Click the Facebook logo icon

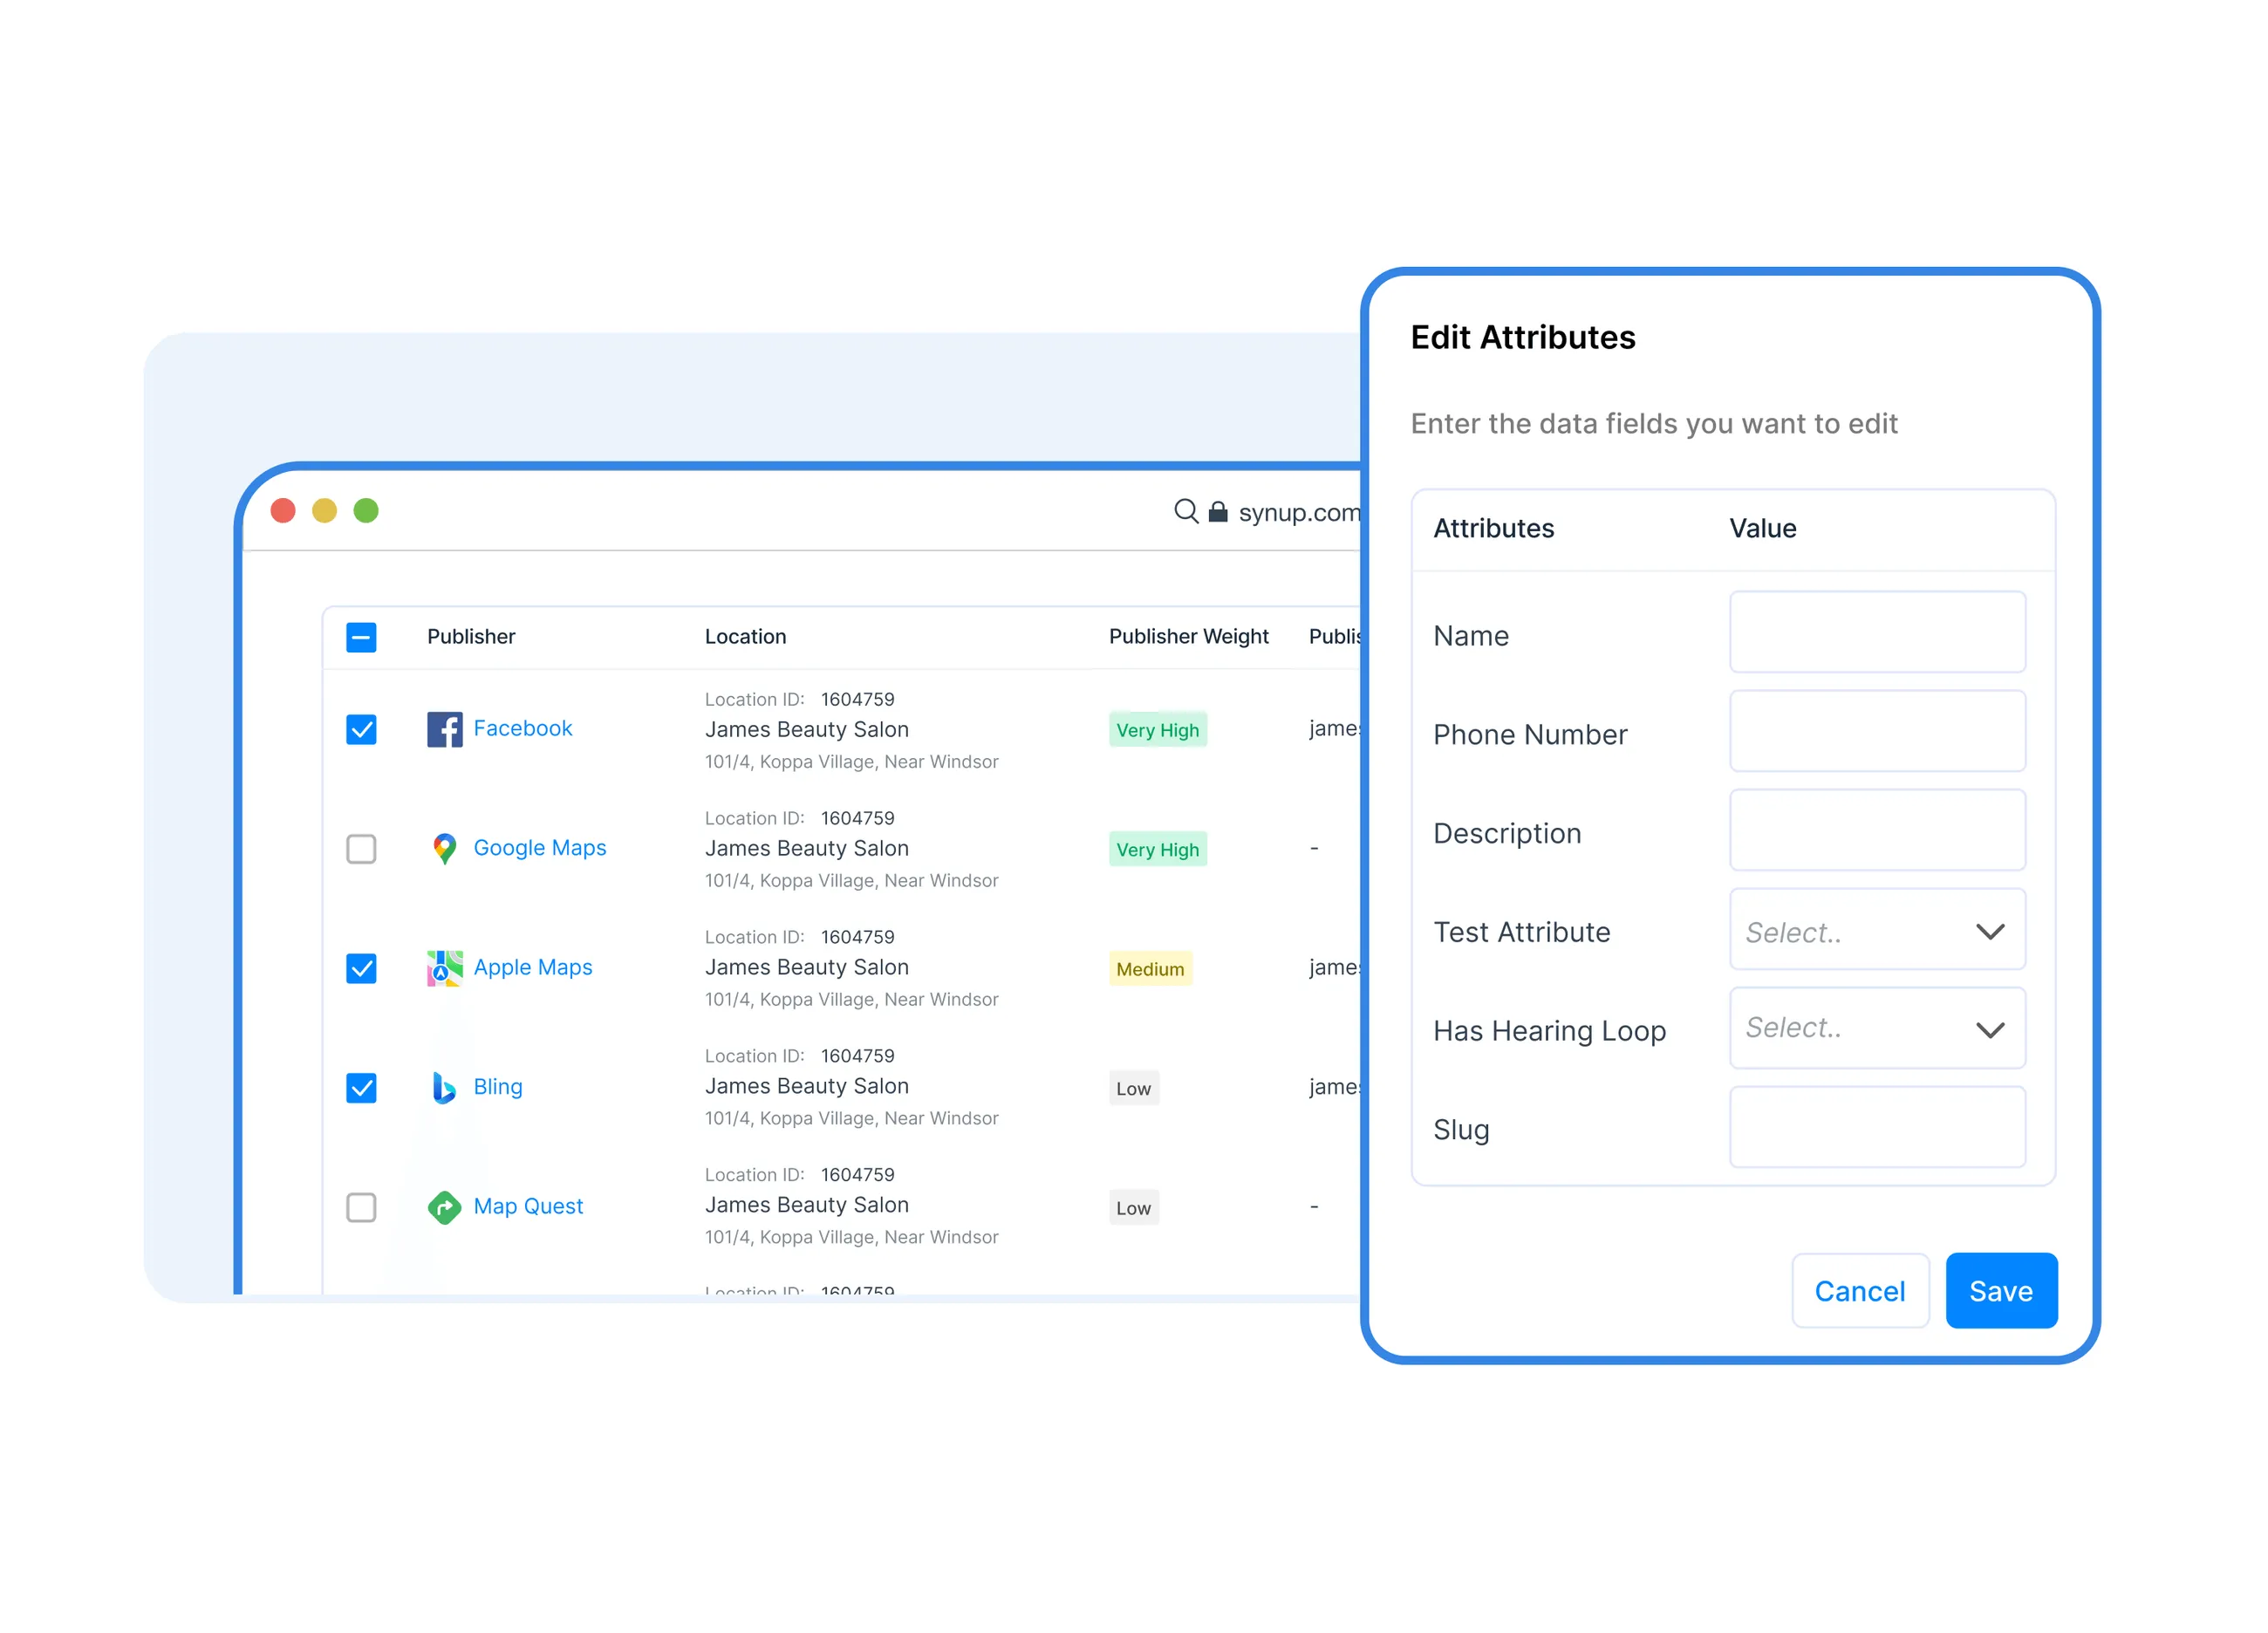444,730
